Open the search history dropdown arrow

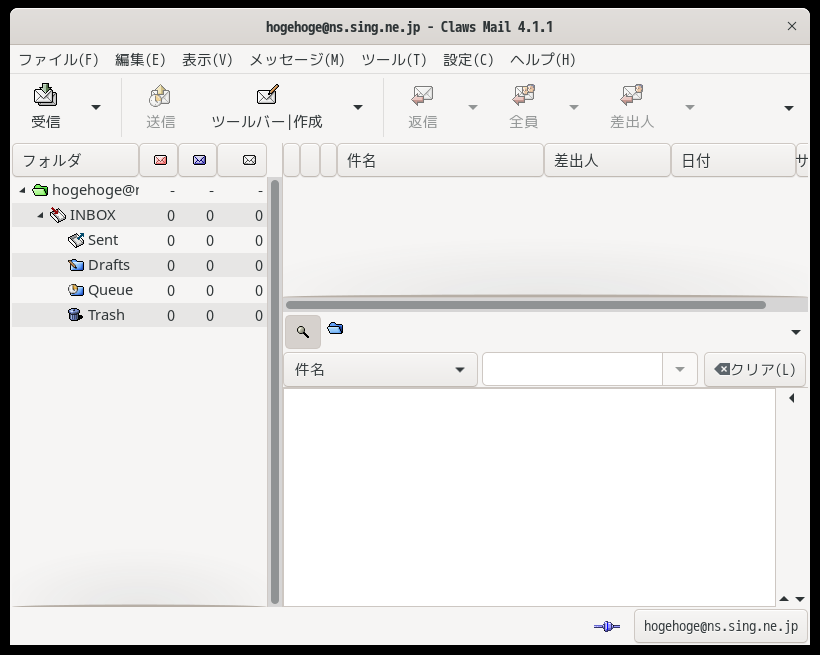(x=680, y=370)
